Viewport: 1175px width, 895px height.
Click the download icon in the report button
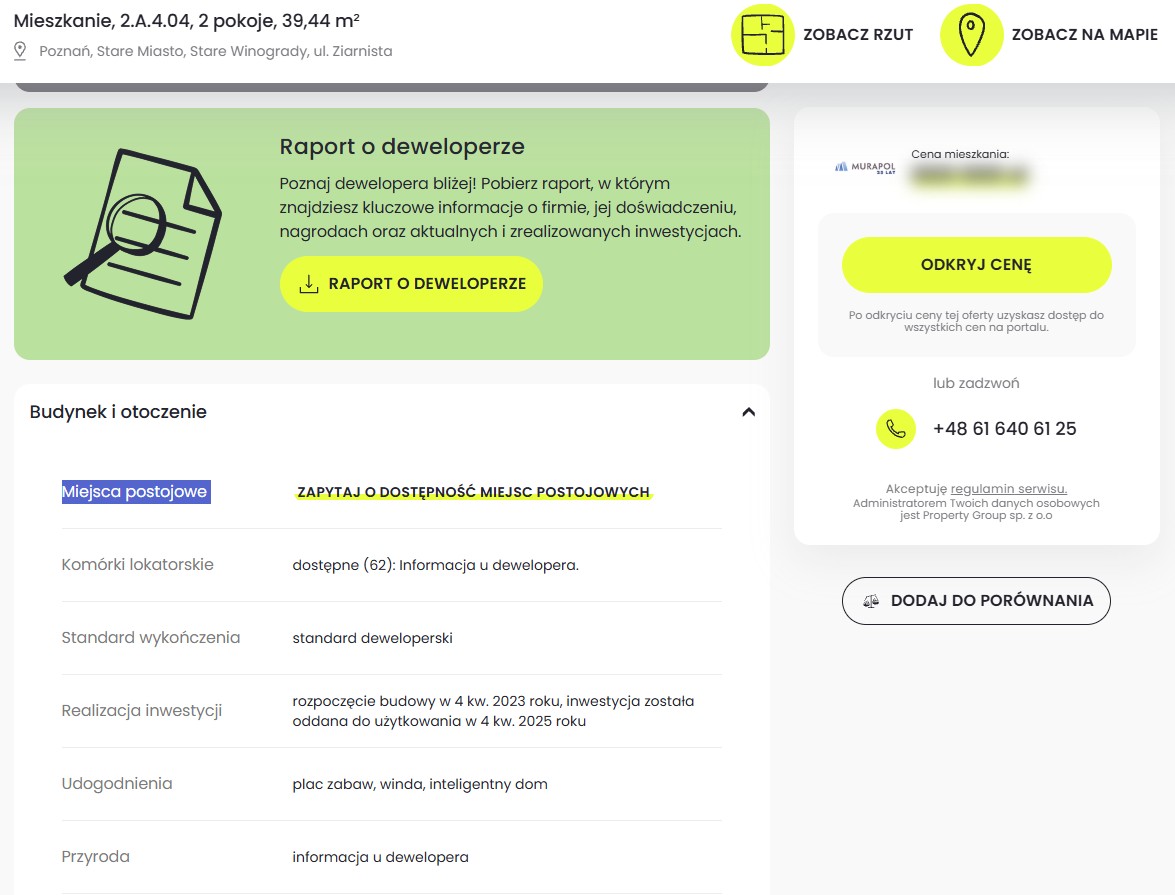[309, 284]
